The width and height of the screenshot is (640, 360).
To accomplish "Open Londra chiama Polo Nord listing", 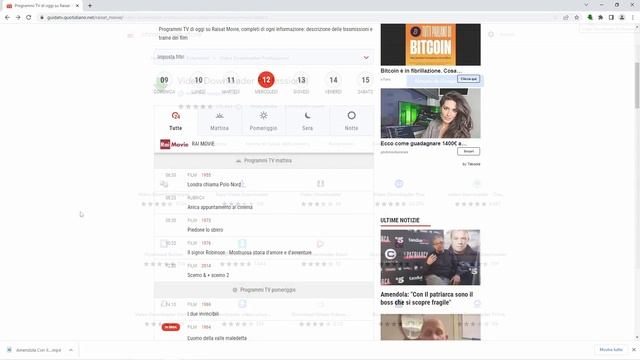I will tap(214, 184).
